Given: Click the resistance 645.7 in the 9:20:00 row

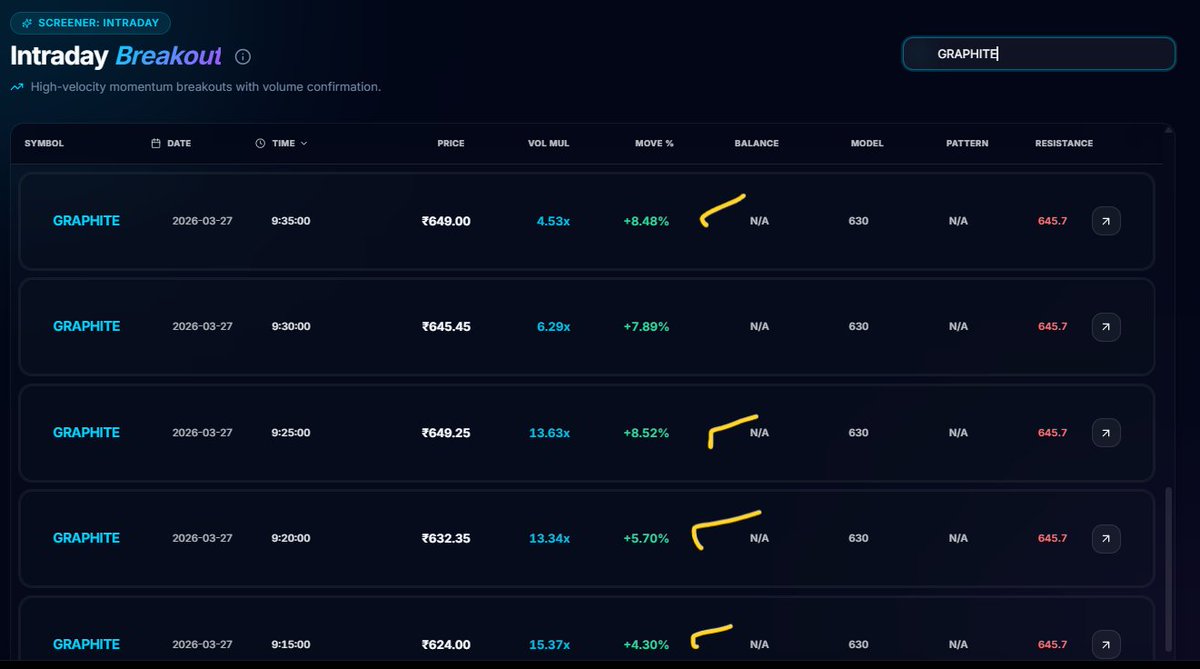Looking at the screenshot, I should 1052,538.
